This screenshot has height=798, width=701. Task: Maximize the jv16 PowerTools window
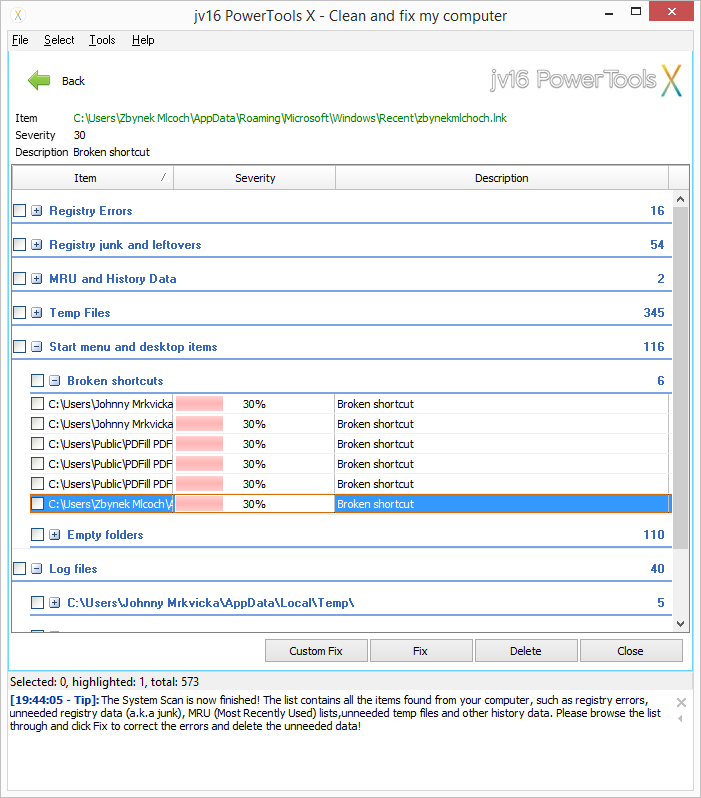coord(636,12)
